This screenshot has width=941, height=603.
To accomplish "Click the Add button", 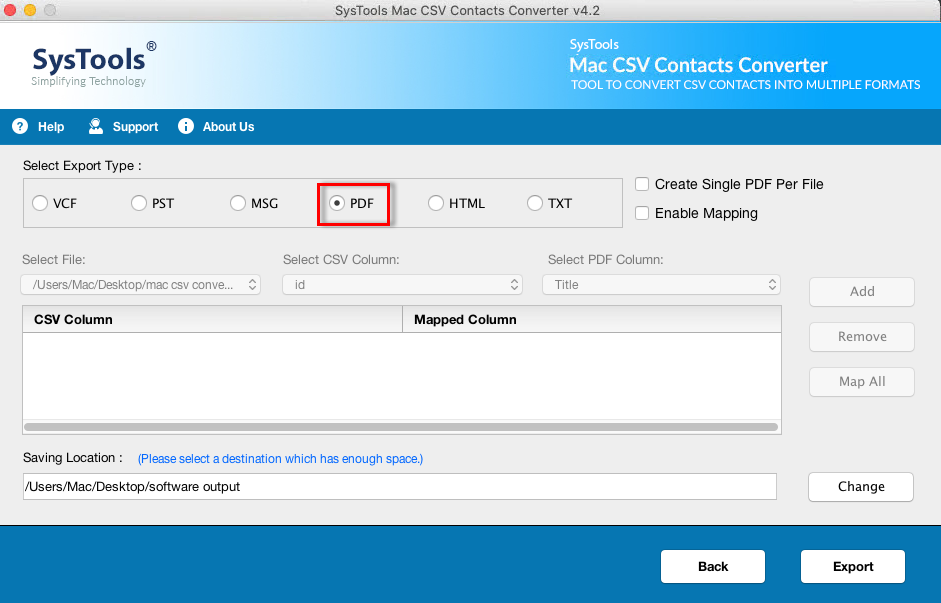I will click(x=861, y=292).
